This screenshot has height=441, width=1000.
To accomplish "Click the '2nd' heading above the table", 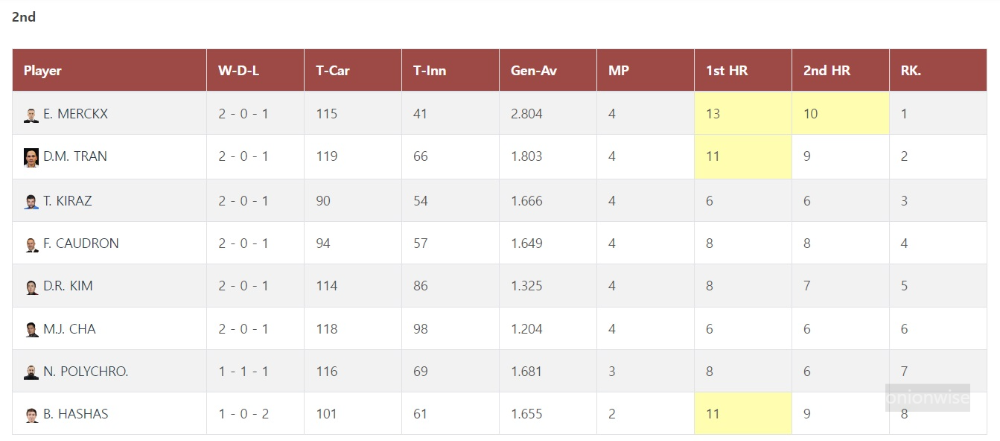I will [24, 17].
